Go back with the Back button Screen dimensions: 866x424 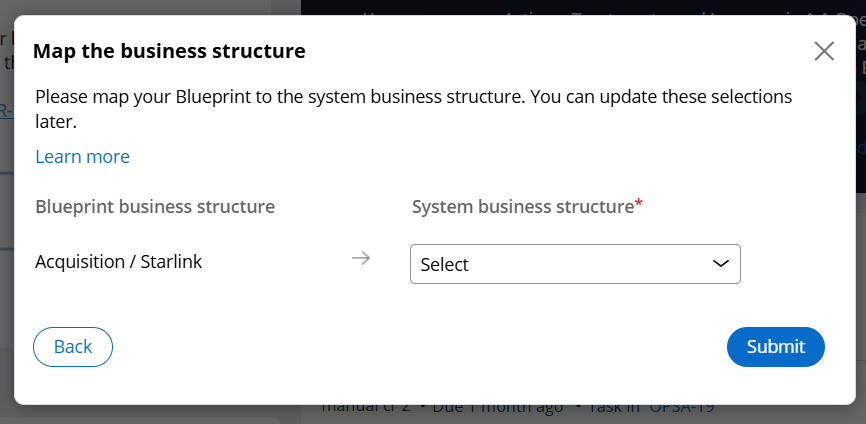(x=73, y=347)
